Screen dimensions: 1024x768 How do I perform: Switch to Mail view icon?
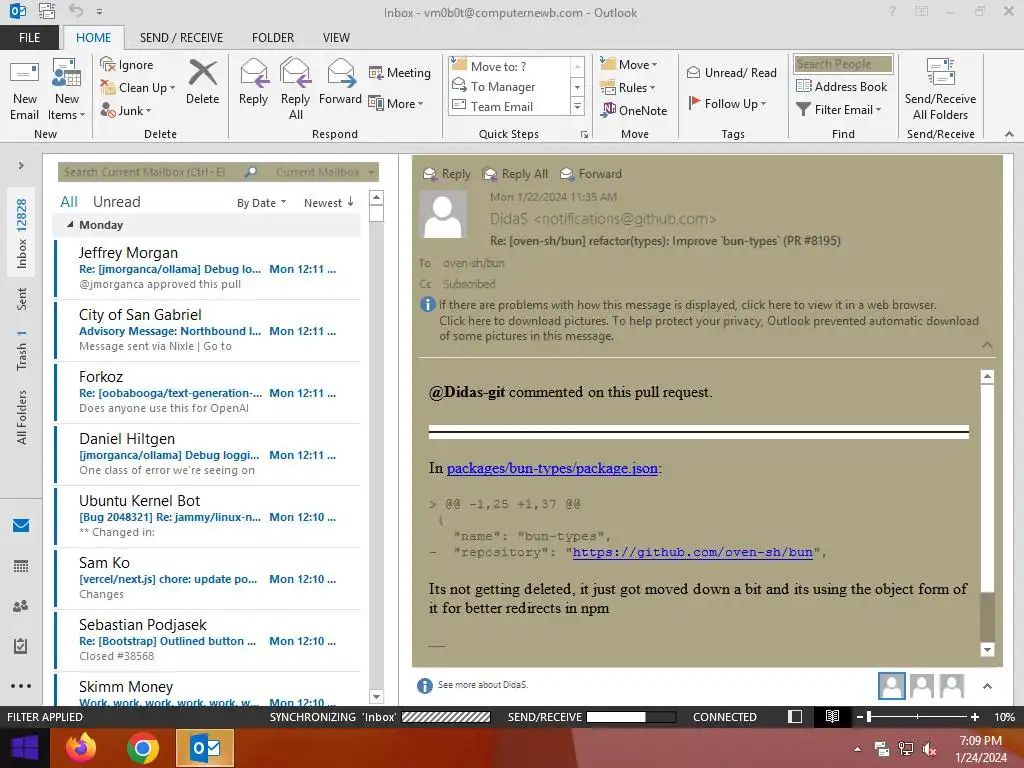21,525
